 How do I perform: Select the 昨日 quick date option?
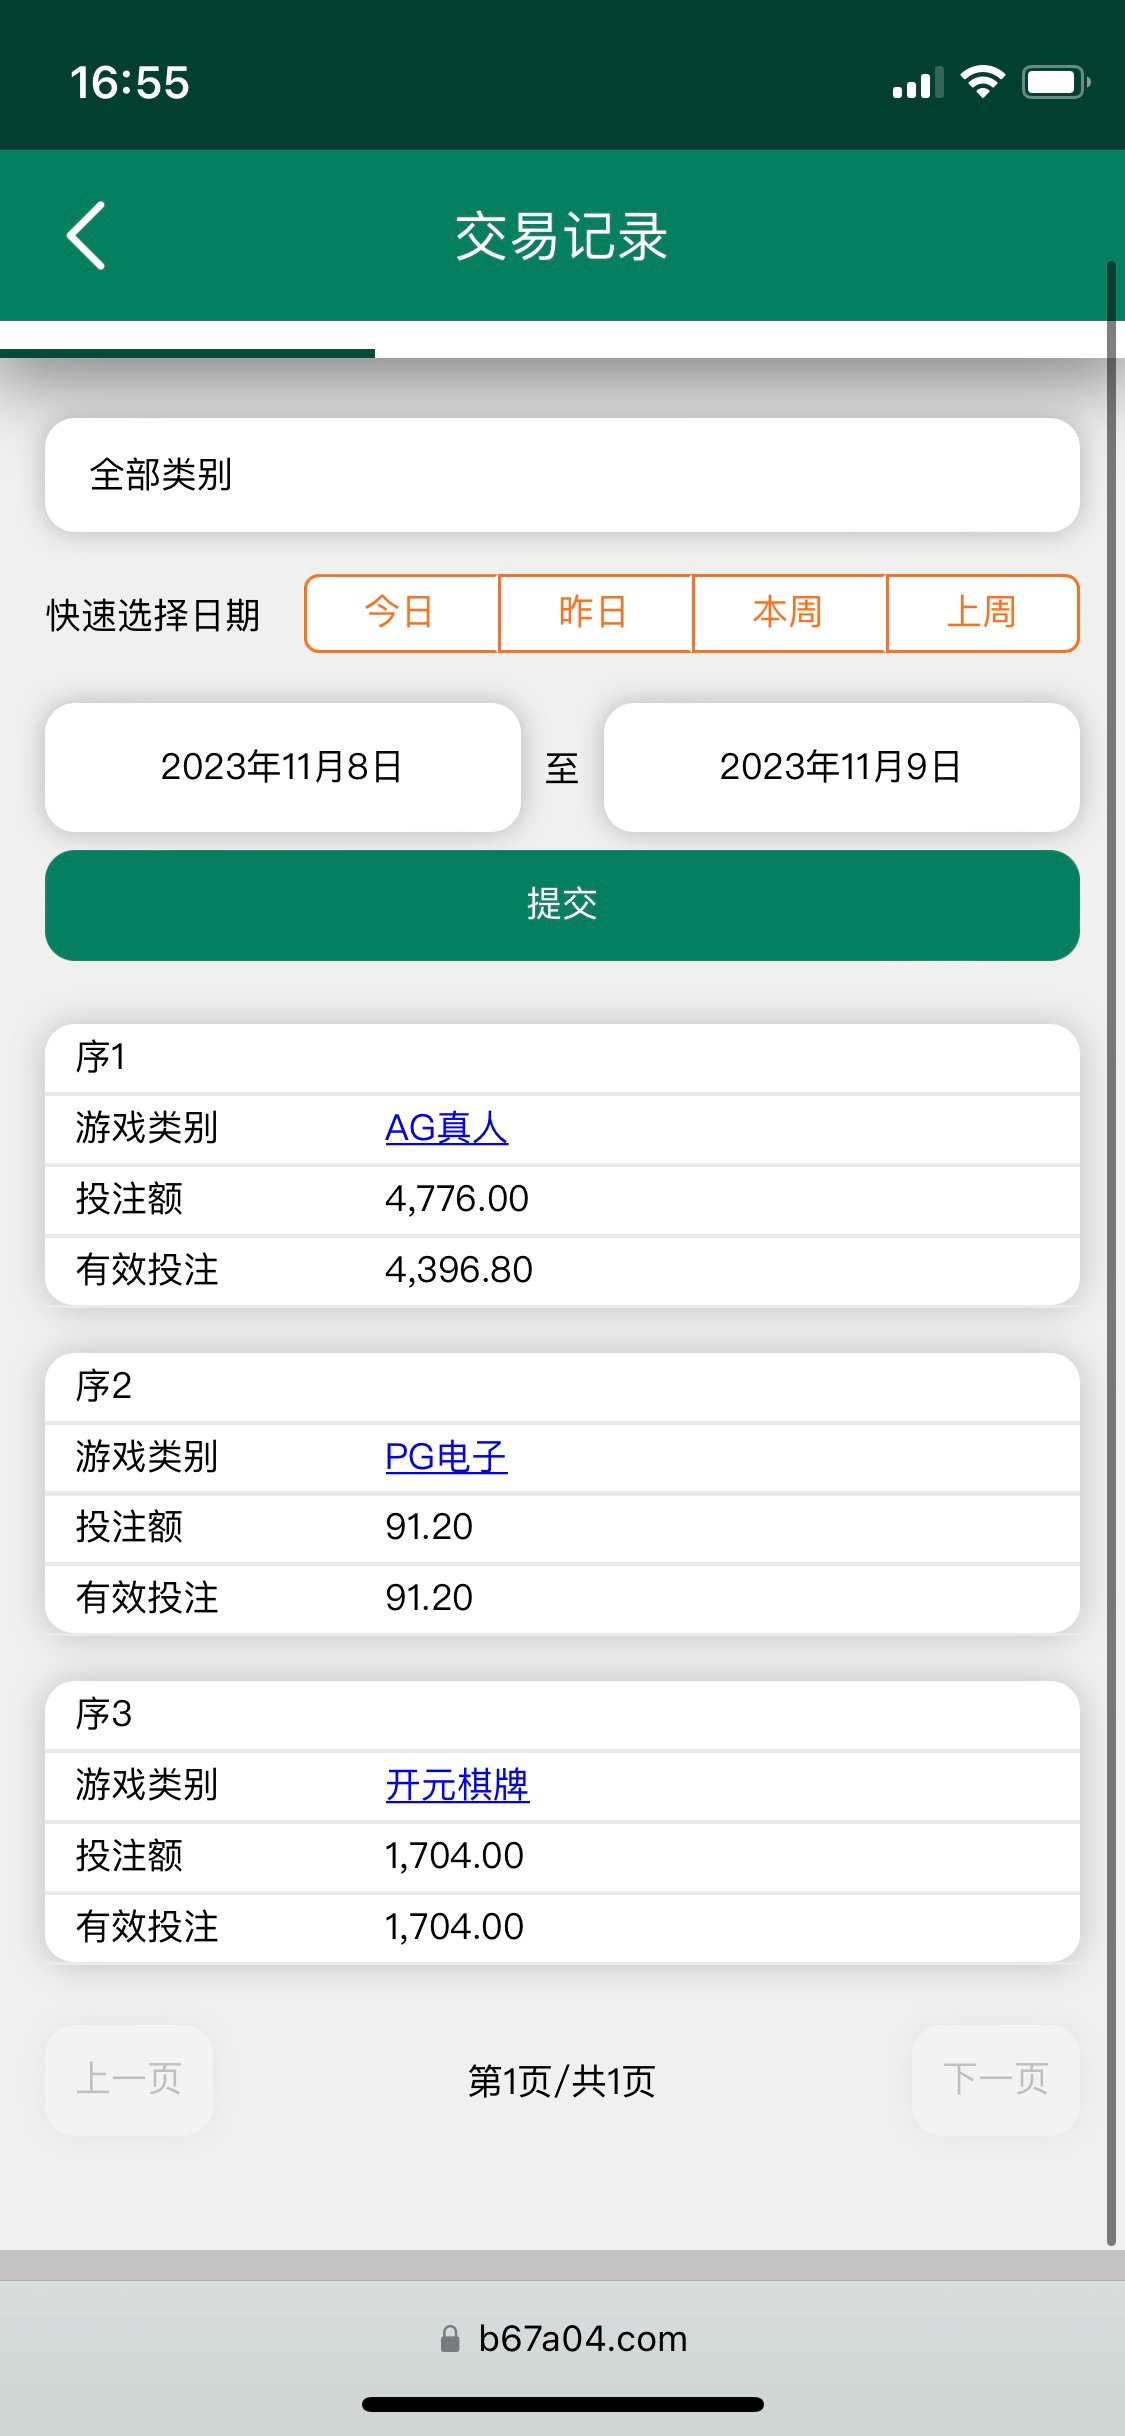click(594, 613)
